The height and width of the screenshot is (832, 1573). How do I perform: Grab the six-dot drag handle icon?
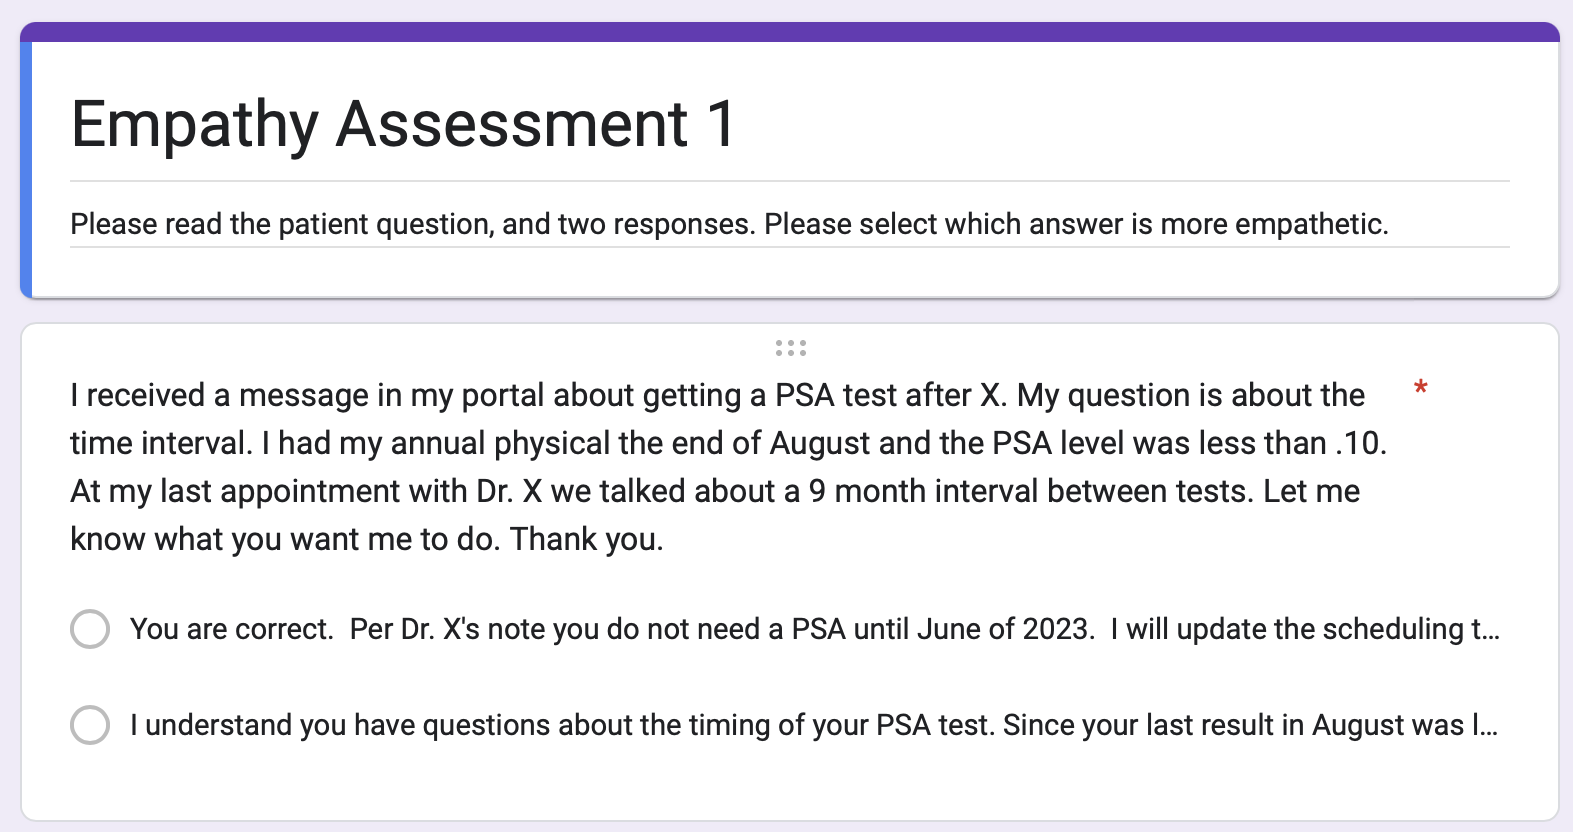click(790, 348)
